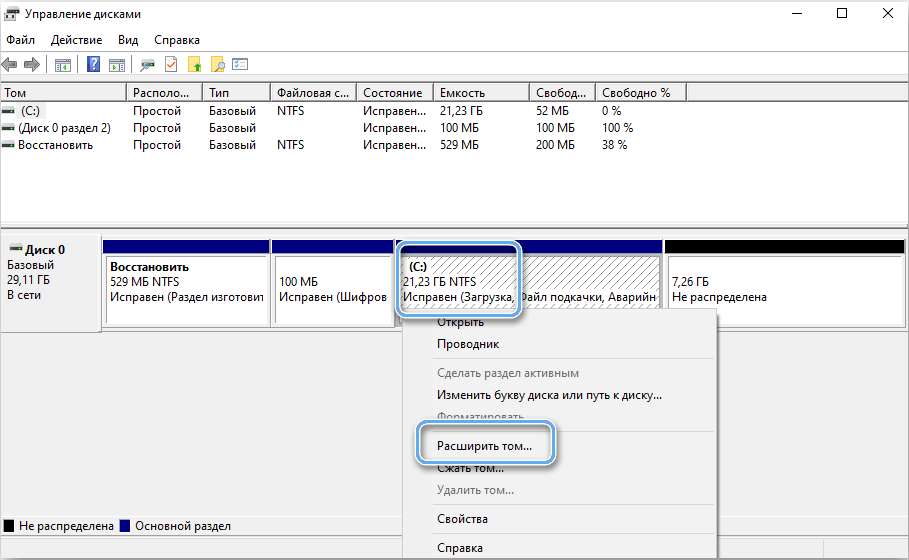Click the show/hide action pane icon
The width and height of the screenshot is (909, 560).
[117, 65]
